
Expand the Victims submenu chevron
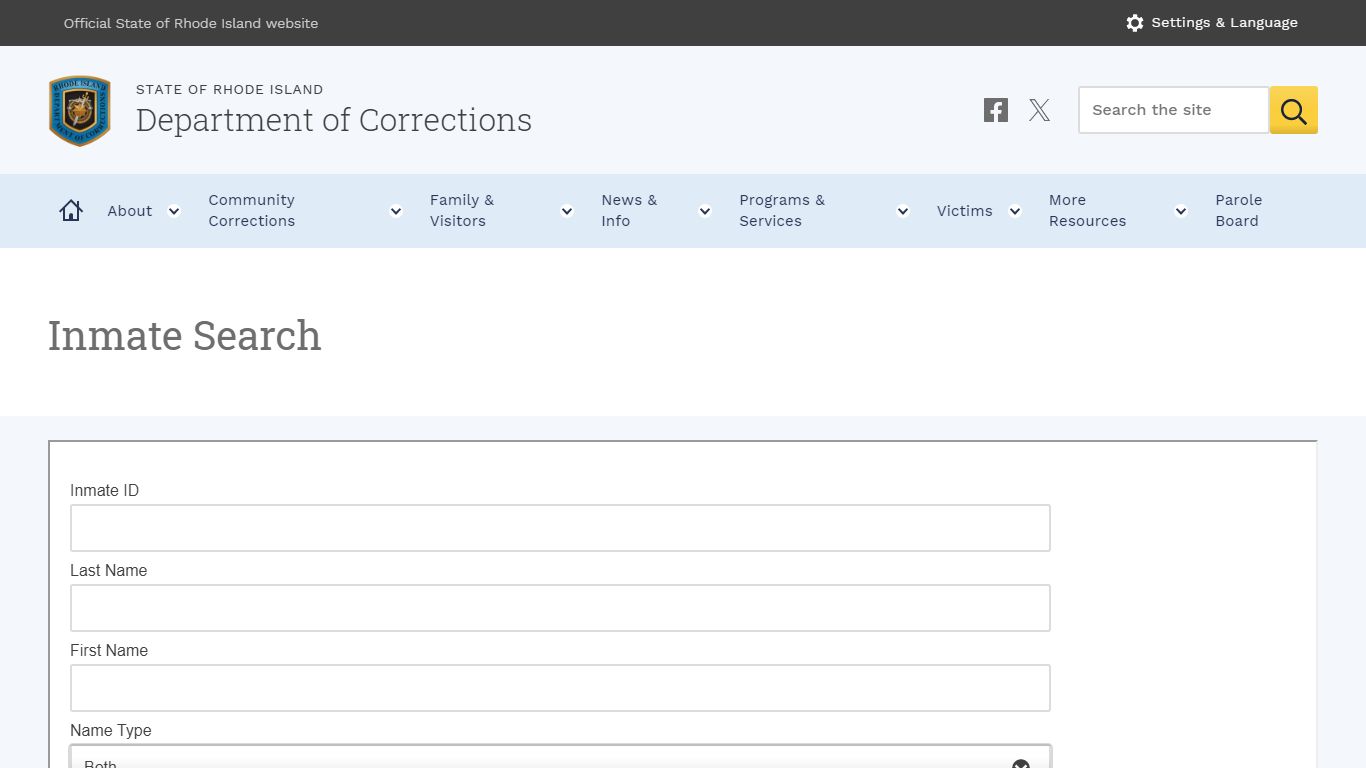point(1015,211)
